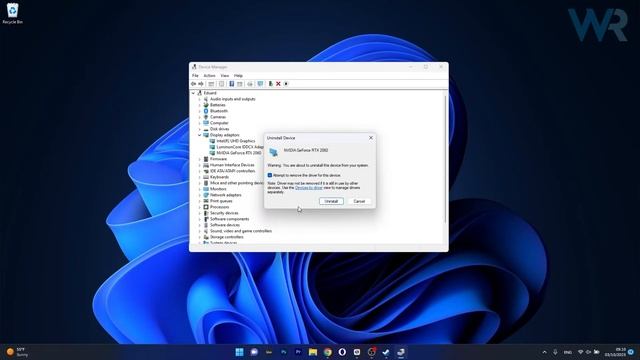This screenshot has width=640, height=360.
Task: Expand the Bluetooth category
Action: point(200,111)
